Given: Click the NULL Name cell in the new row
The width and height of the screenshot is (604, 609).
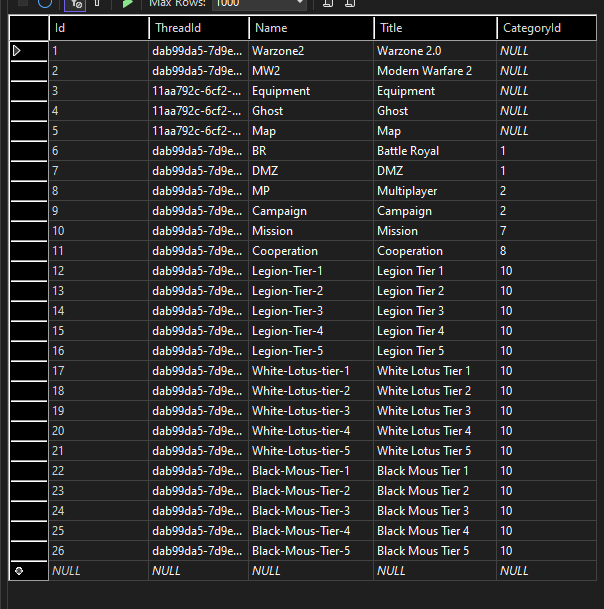Looking at the screenshot, I should tap(311, 571).
